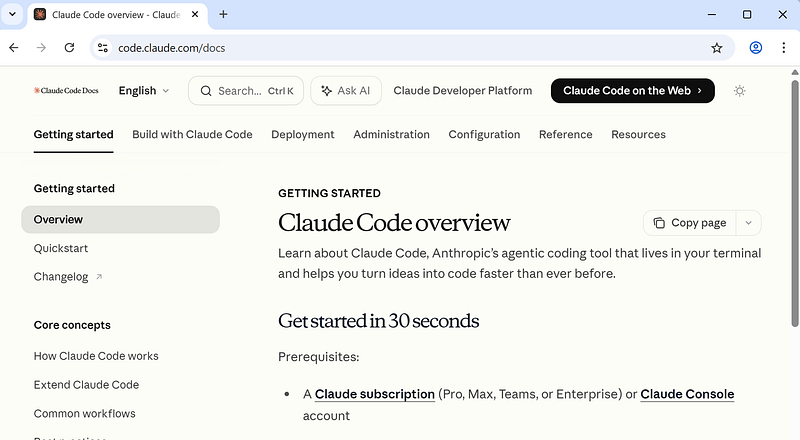Screen dimensions: 800x440
Task: Open the tab search dropdown arrow
Action: pyautogui.click(x=13, y=14)
